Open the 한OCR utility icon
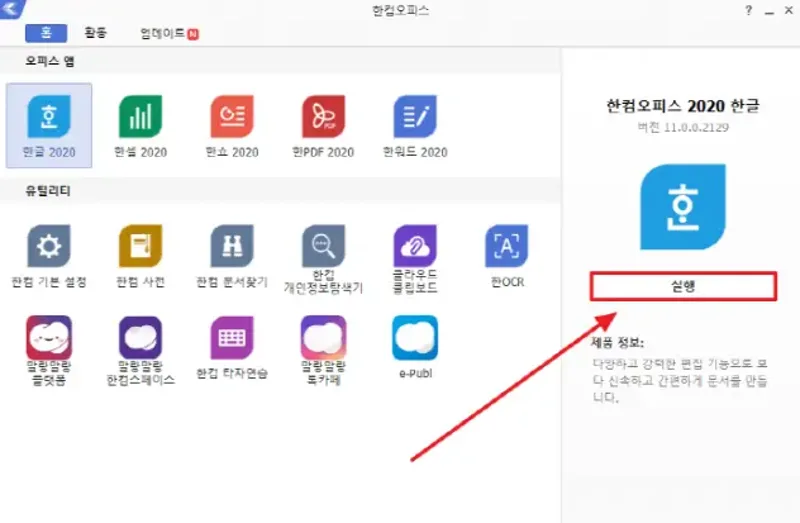Image resolution: width=800 pixels, height=523 pixels. tap(507, 246)
